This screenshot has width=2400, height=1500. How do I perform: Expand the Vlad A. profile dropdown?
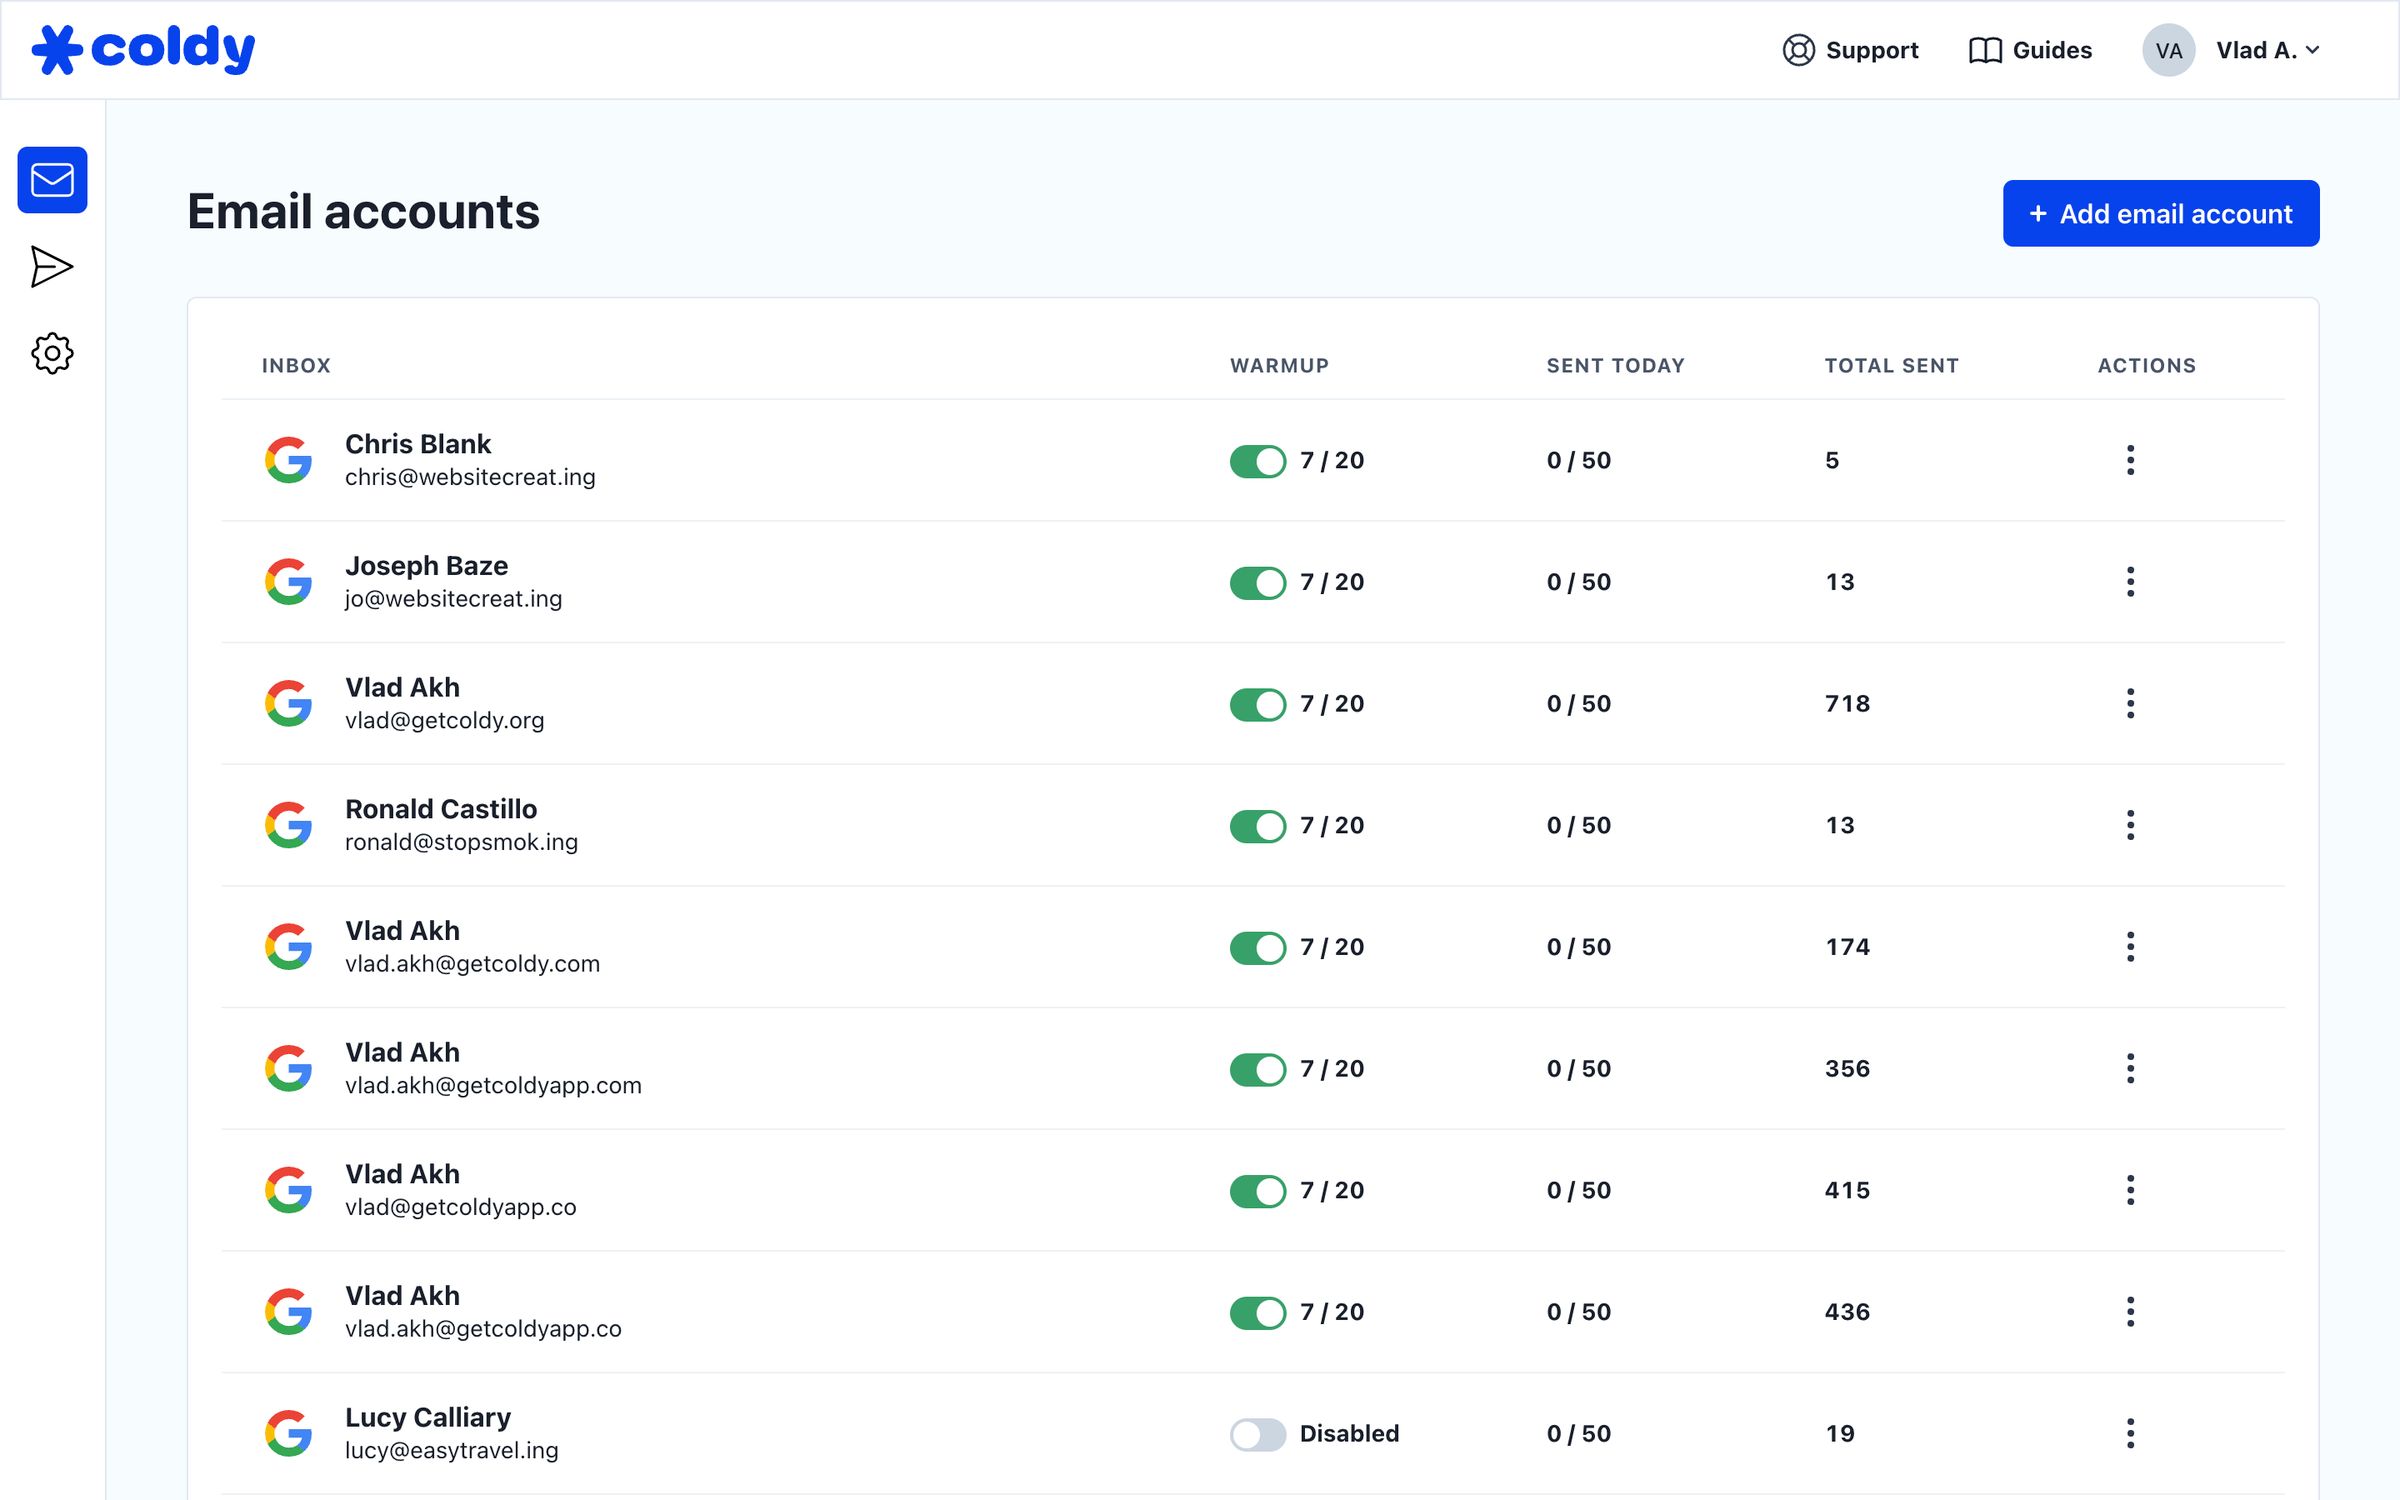click(2266, 50)
